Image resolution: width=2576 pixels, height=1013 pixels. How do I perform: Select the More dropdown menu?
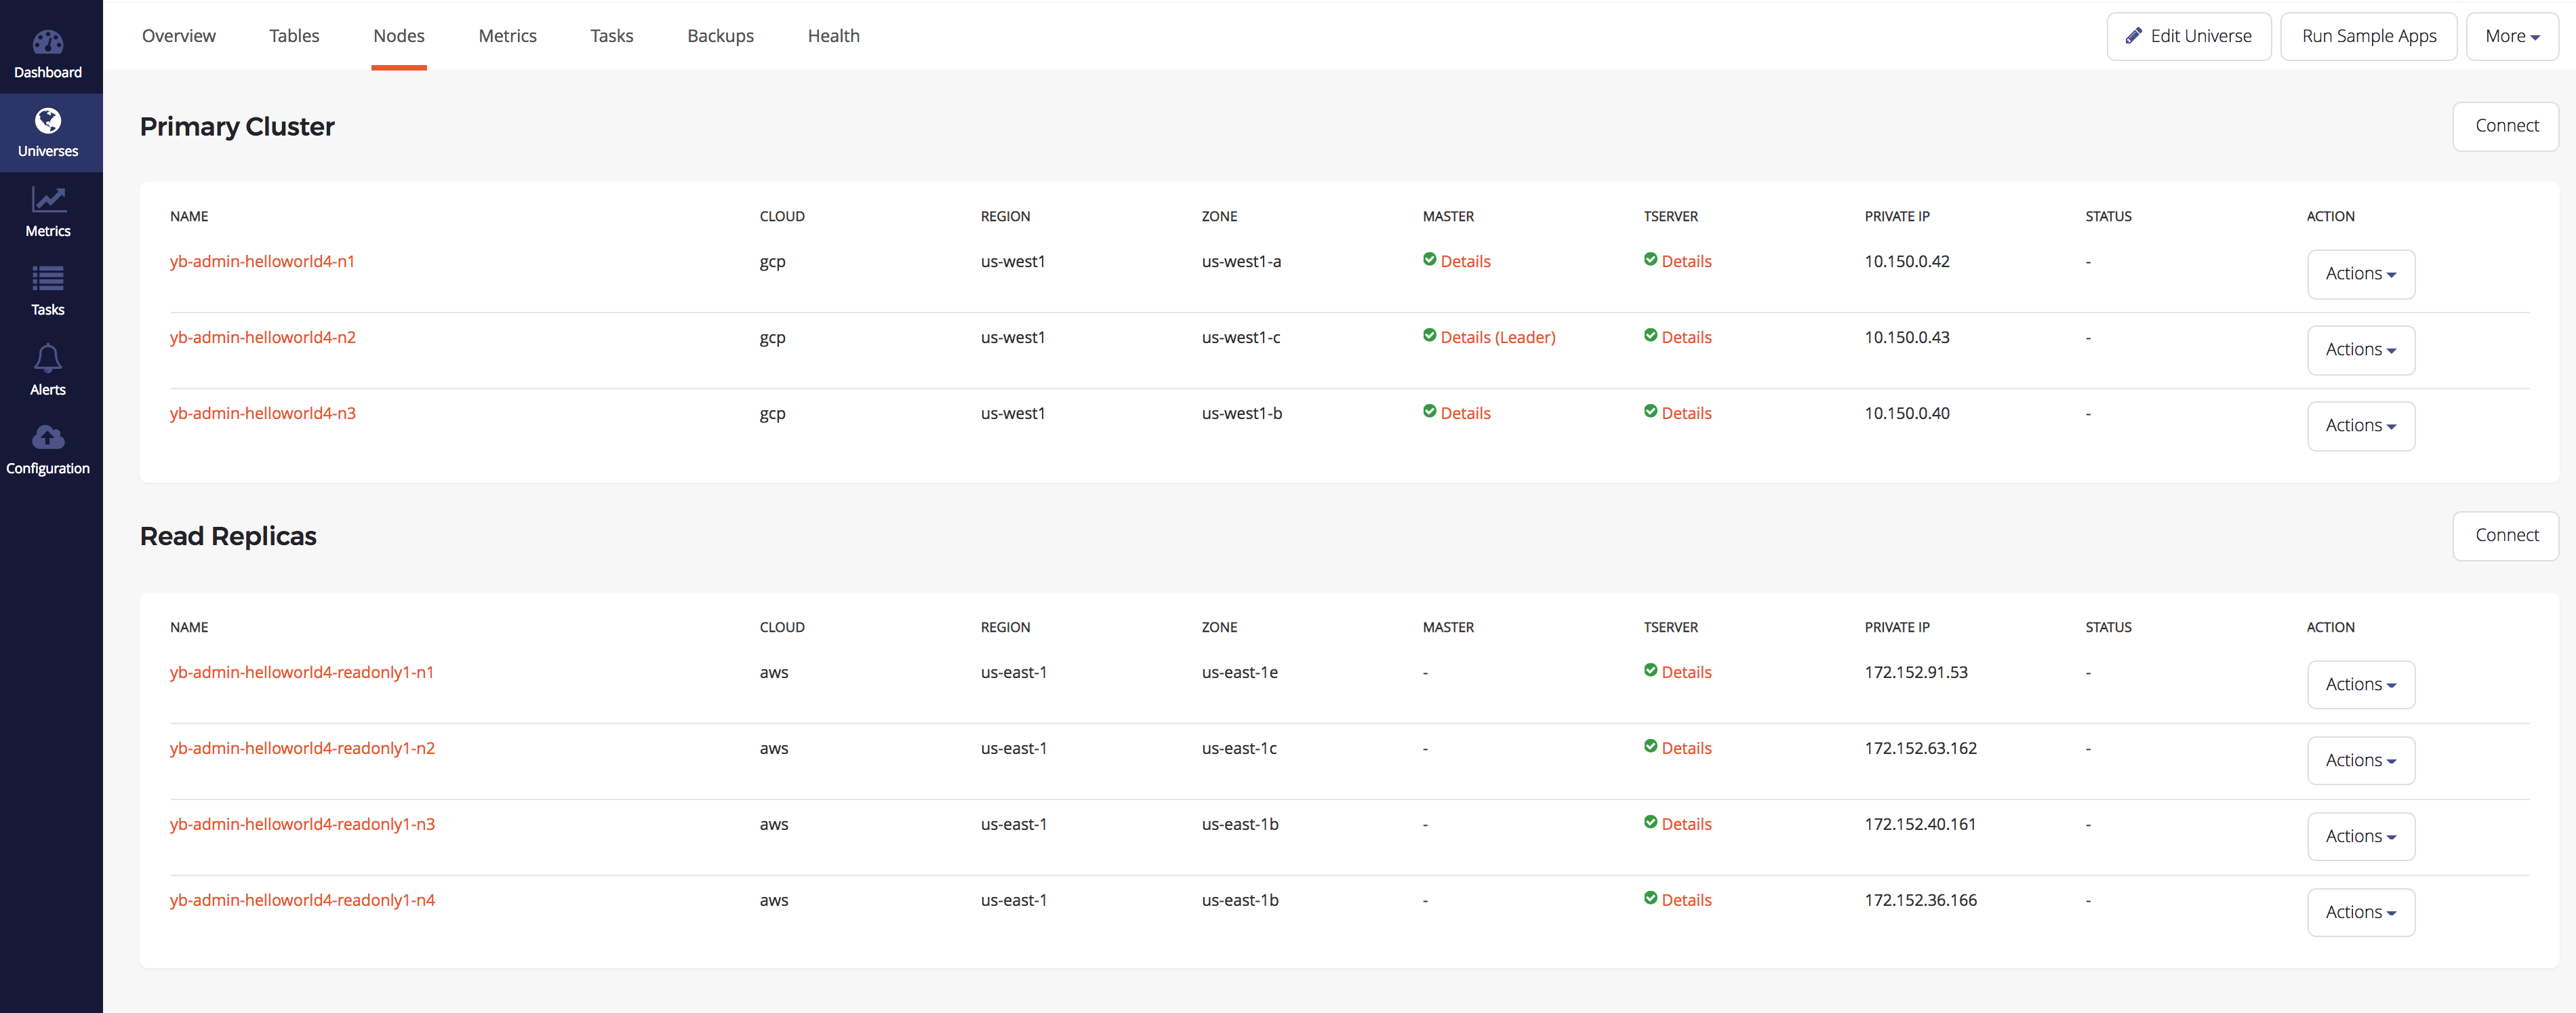tap(2510, 36)
